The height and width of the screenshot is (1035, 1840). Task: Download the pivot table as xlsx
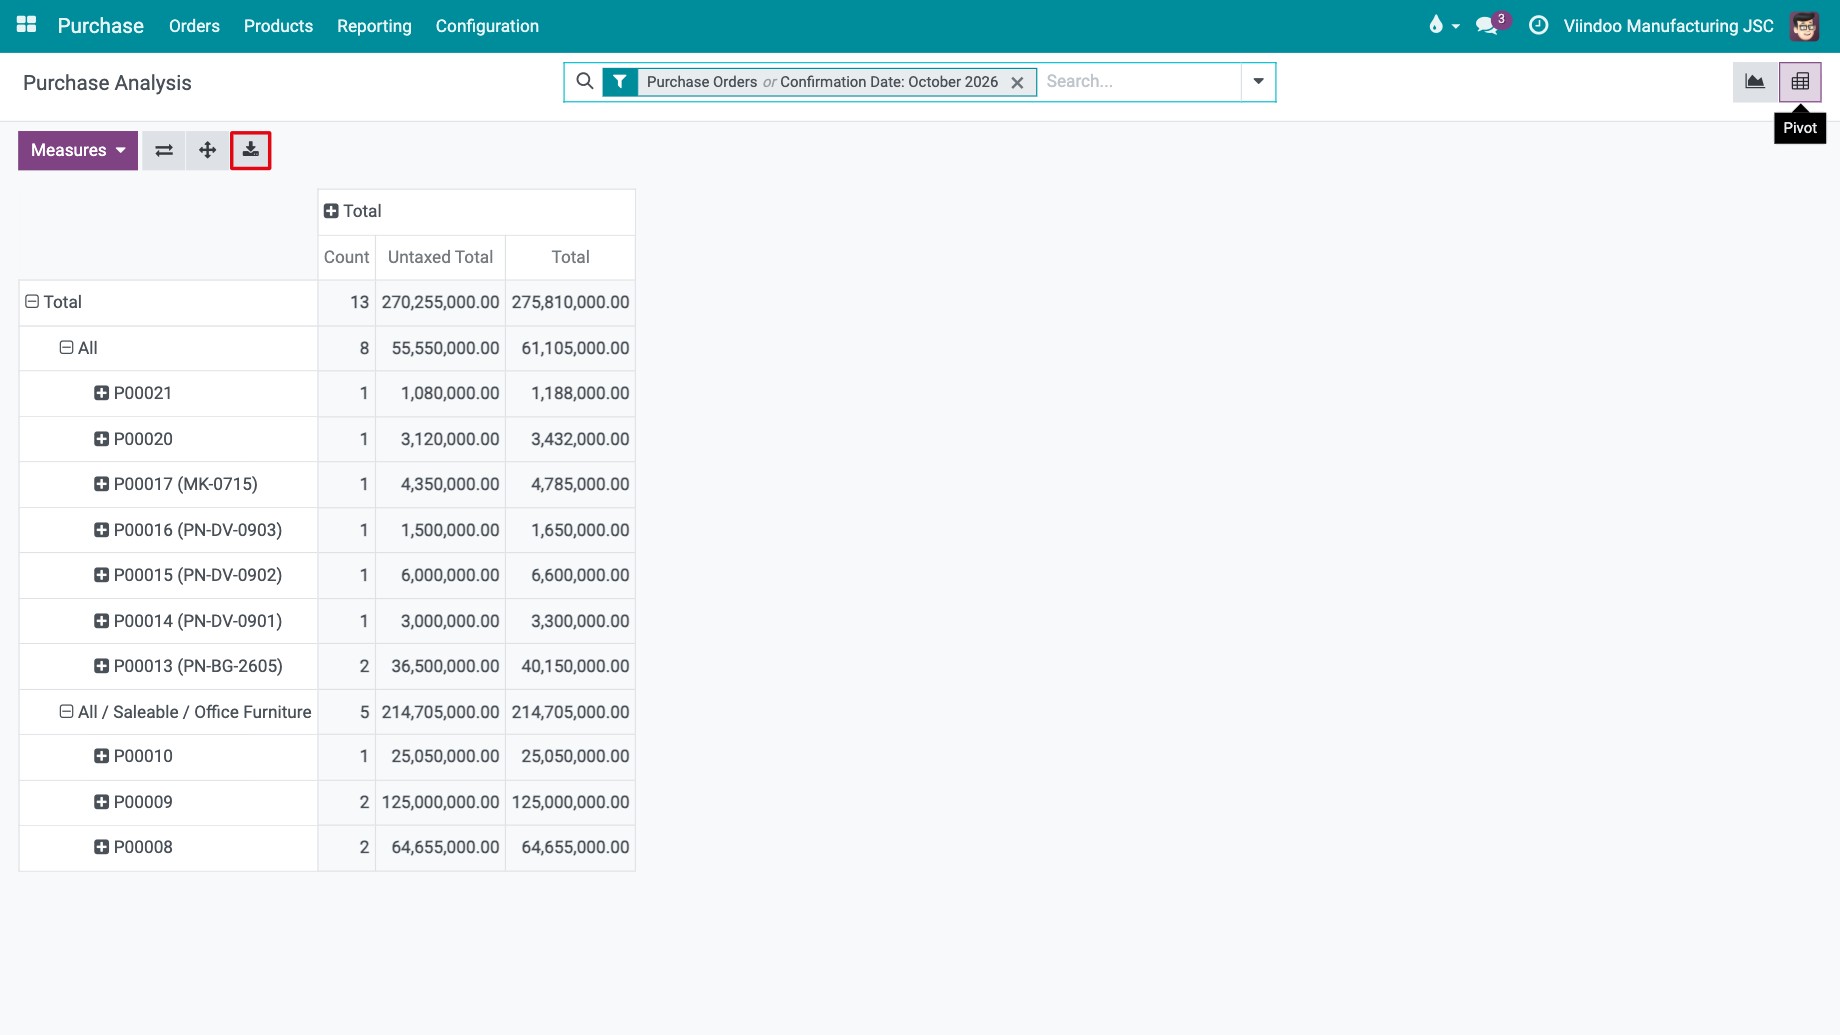click(x=251, y=150)
